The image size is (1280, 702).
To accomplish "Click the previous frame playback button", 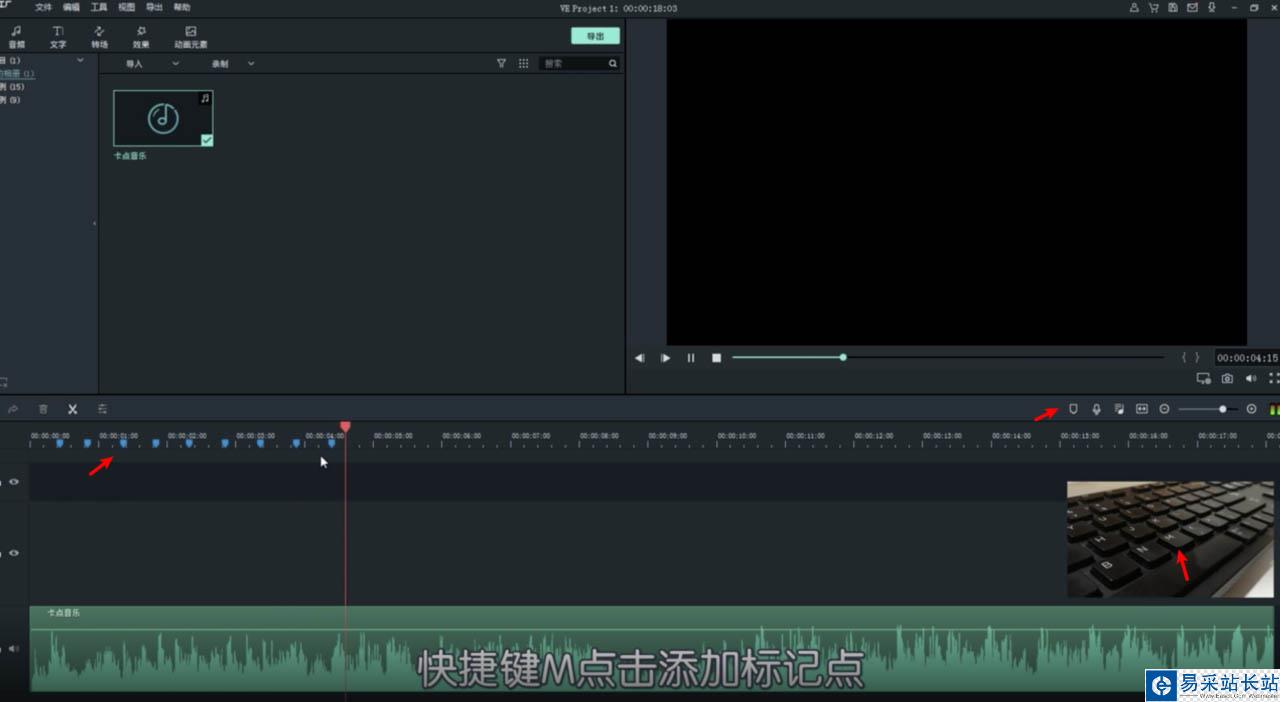I will pyautogui.click(x=639, y=358).
